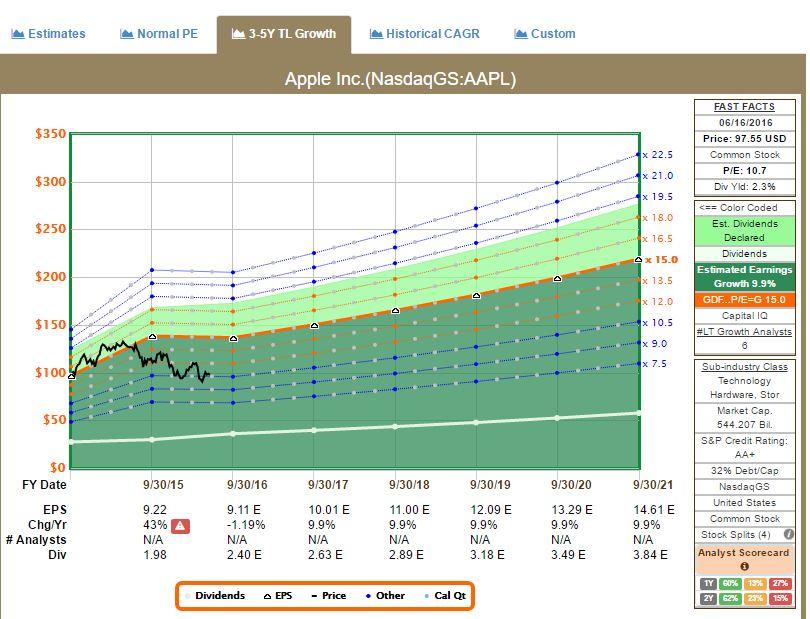The height and width of the screenshot is (619, 810).
Task: Click the x 18.0 P/E line label
Action: 658,218
